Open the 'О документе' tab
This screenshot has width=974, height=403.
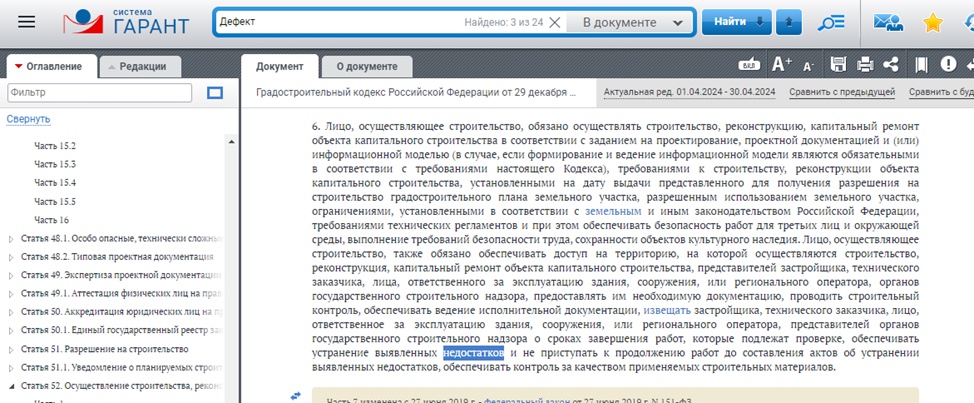(366, 66)
